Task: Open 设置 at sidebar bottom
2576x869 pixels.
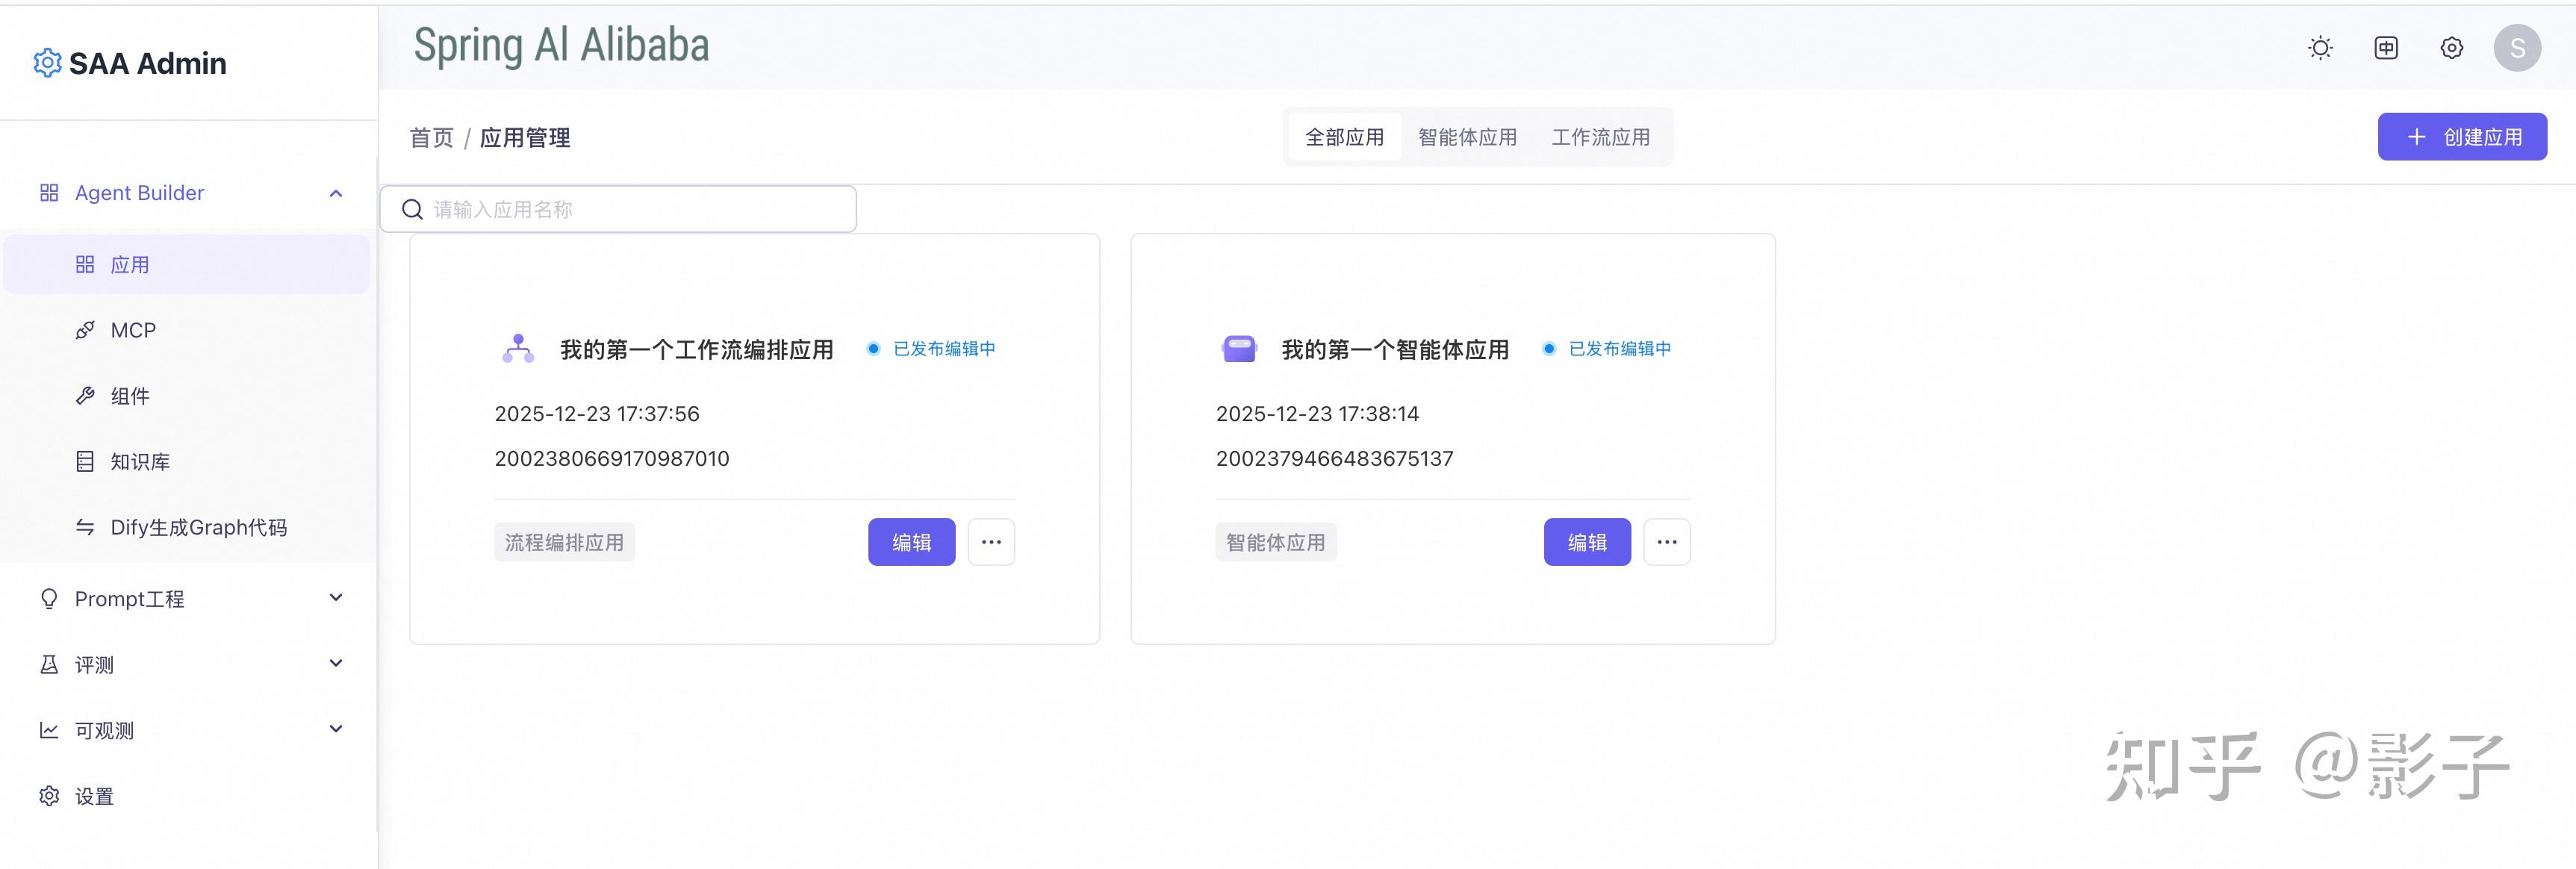Action: 93,795
